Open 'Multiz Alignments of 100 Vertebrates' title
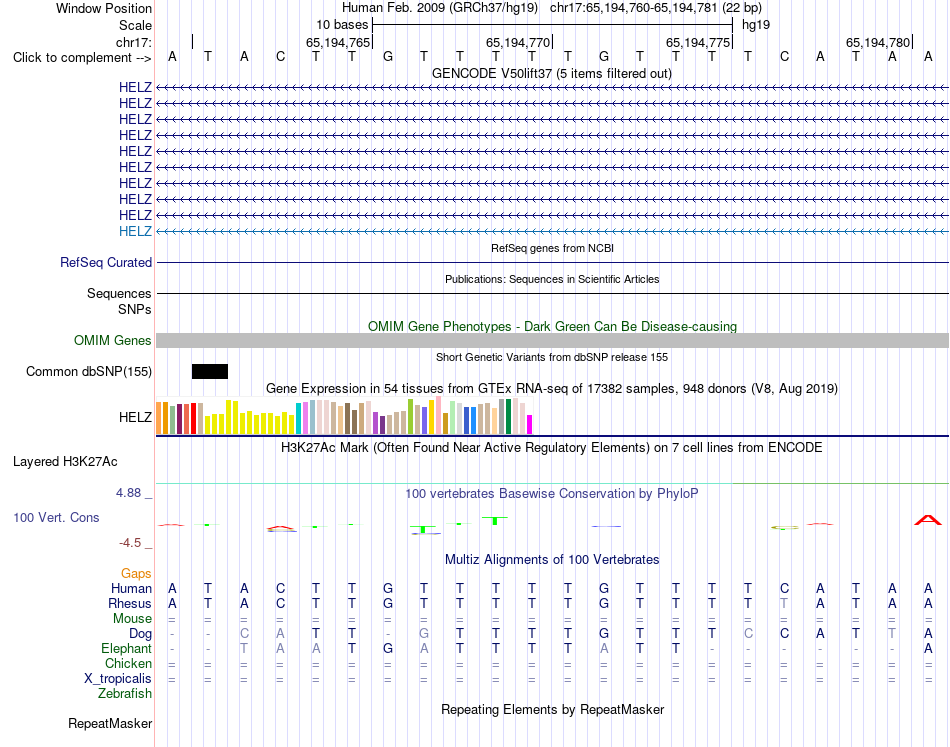The width and height of the screenshot is (950, 747). coord(552,560)
